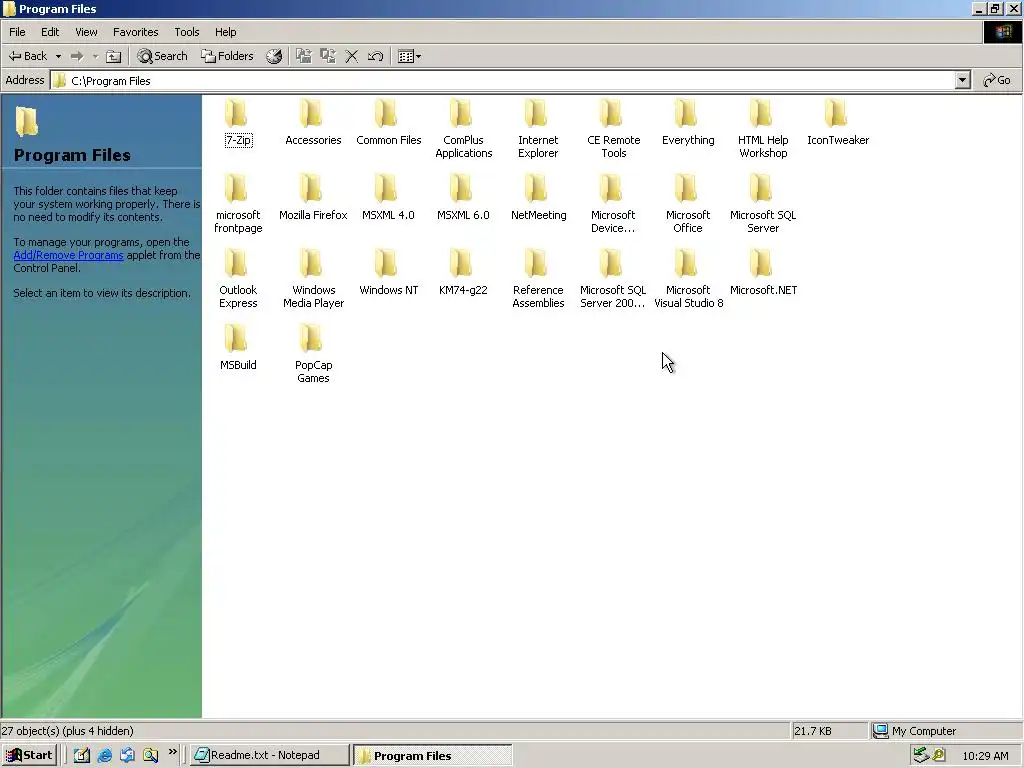This screenshot has height=768, width=1024.
Task: Select the Outlook Express folder
Action: click(x=238, y=279)
